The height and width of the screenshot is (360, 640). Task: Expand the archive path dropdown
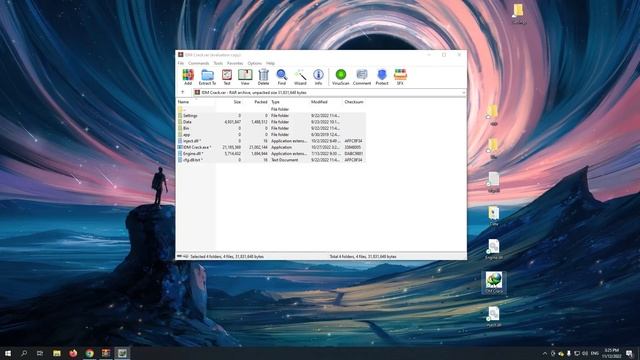[x=463, y=93]
